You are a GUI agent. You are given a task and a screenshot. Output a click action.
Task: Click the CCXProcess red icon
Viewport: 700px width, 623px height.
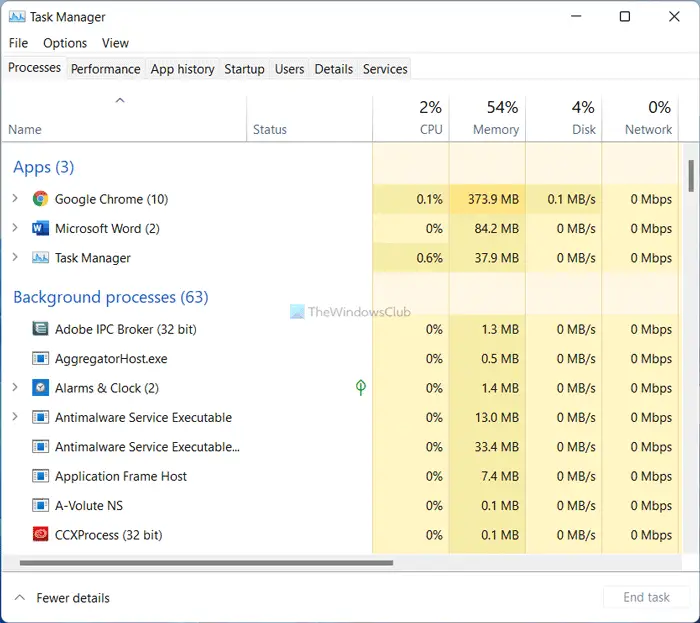coord(40,534)
